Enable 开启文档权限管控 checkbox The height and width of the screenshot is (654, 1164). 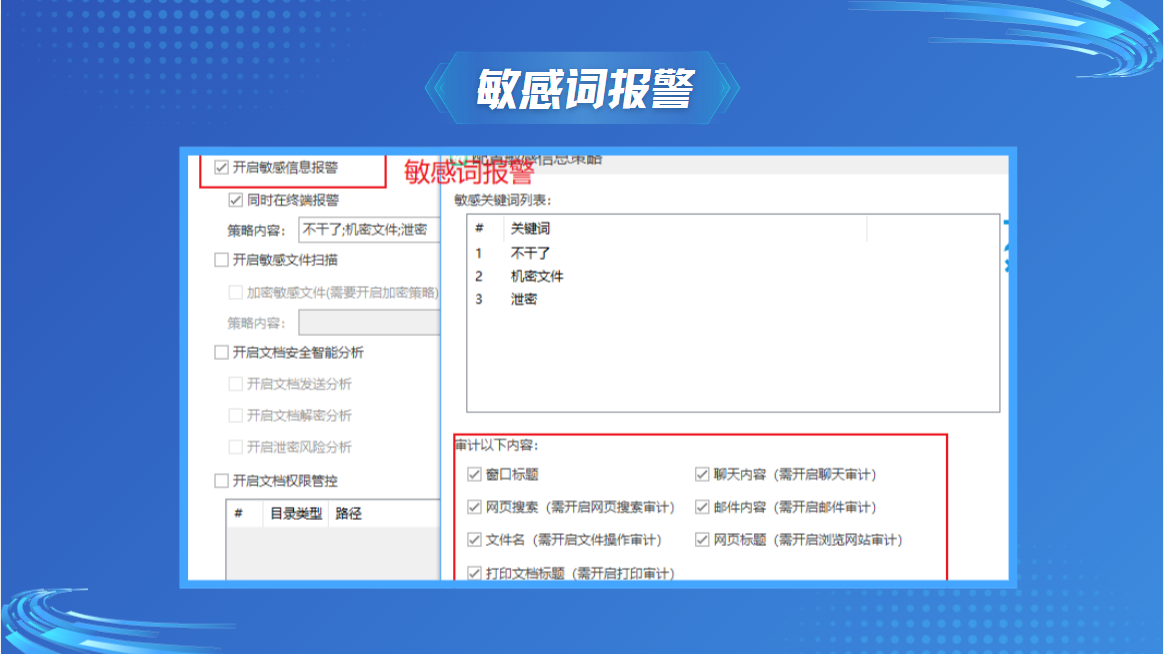coord(221,481)
